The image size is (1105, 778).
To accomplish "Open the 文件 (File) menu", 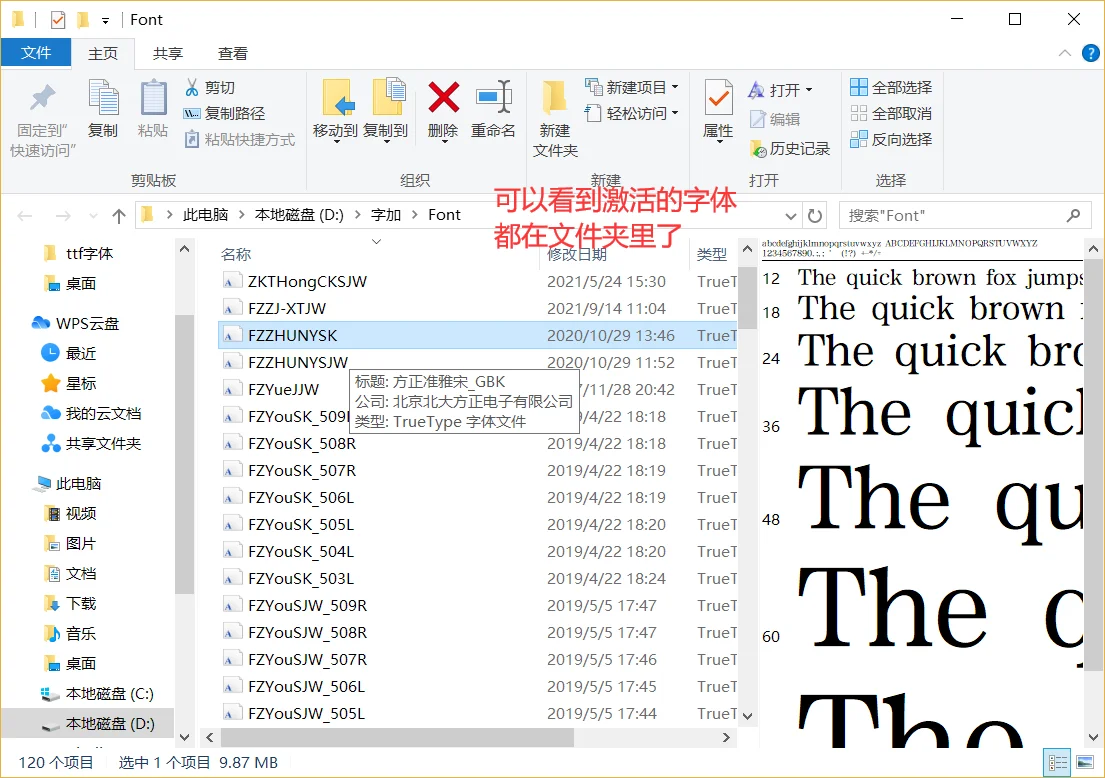I will coord(36,53).
